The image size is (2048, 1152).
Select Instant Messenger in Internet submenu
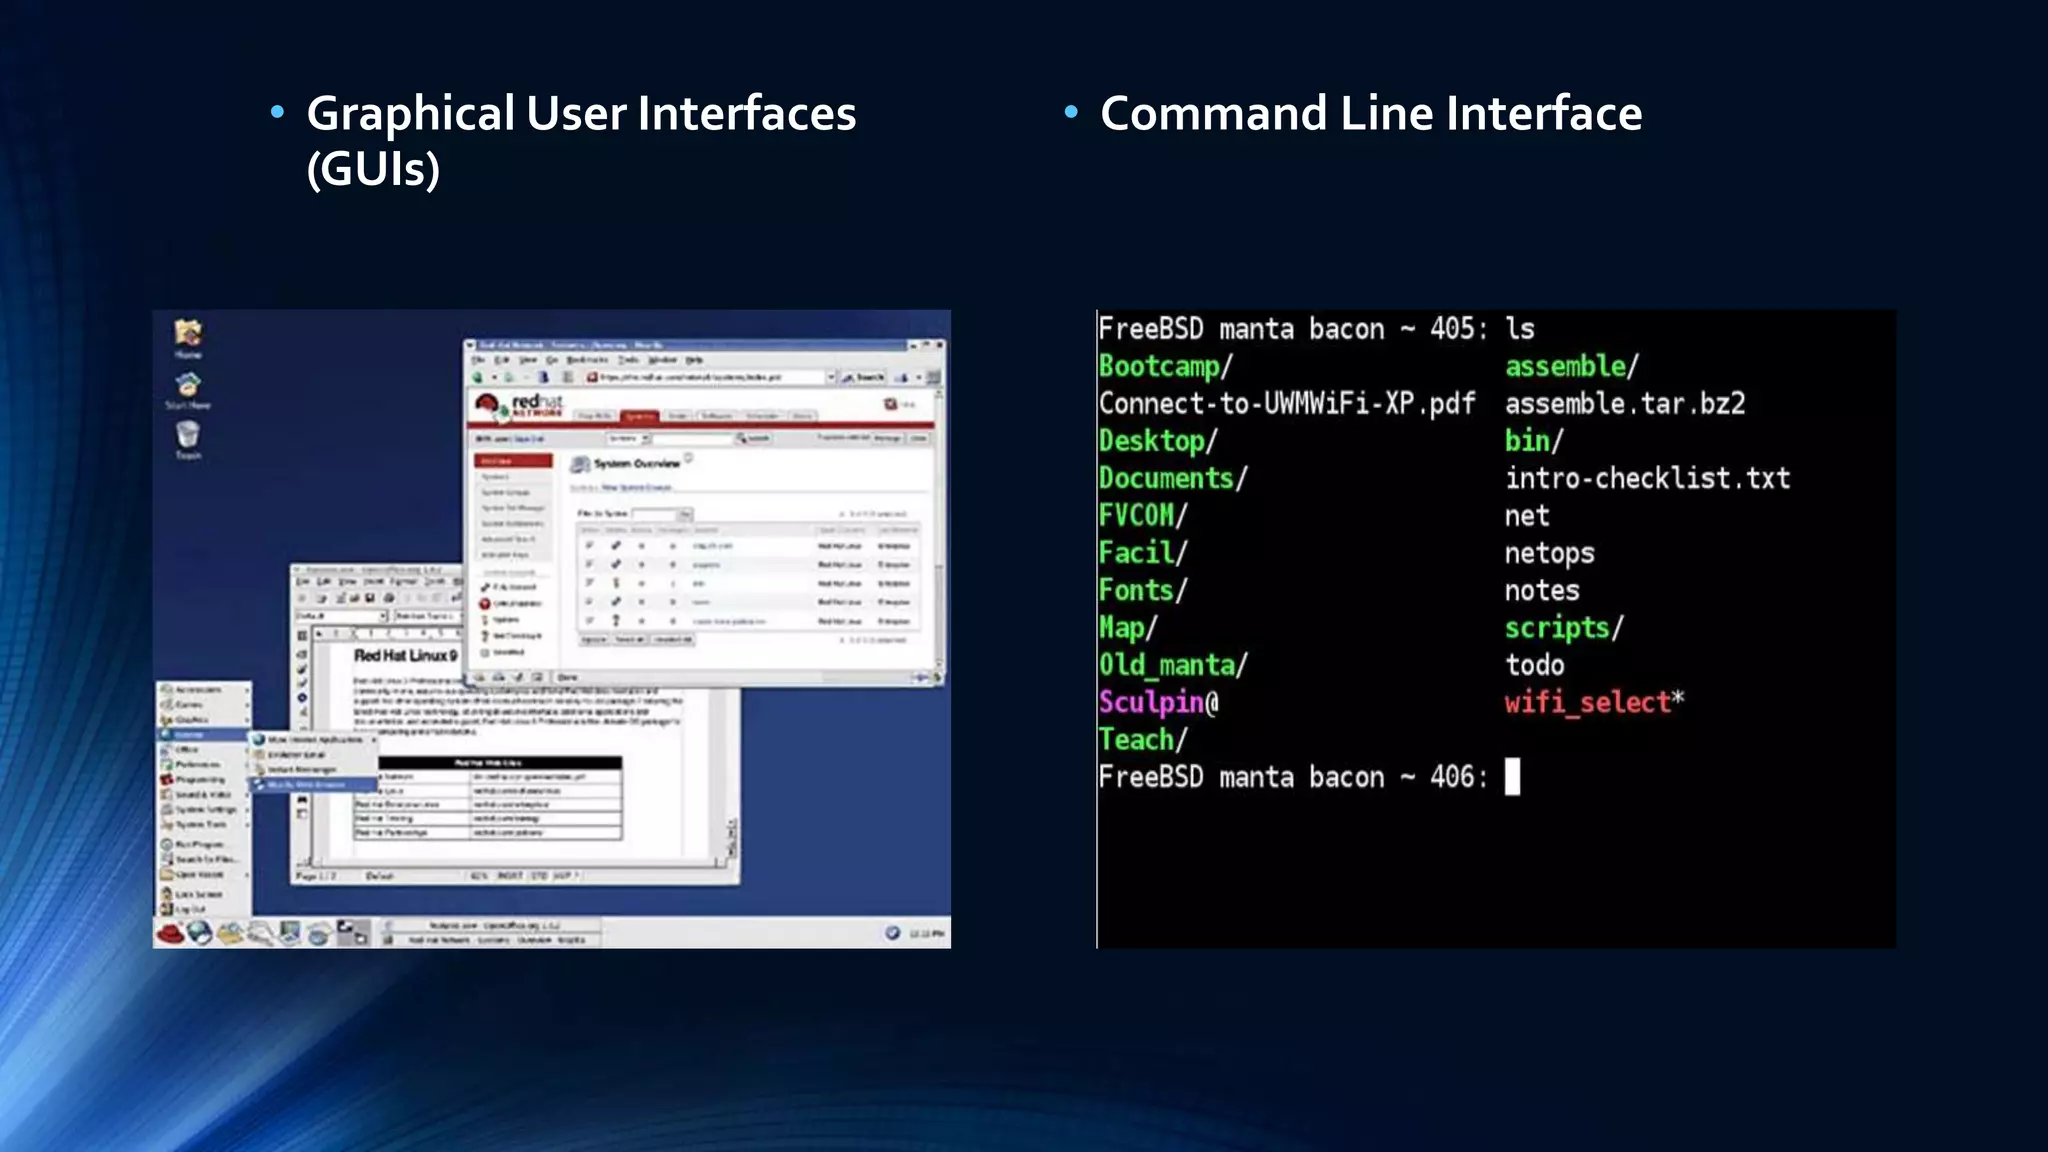pyautogui.click(x=314, y=770)
